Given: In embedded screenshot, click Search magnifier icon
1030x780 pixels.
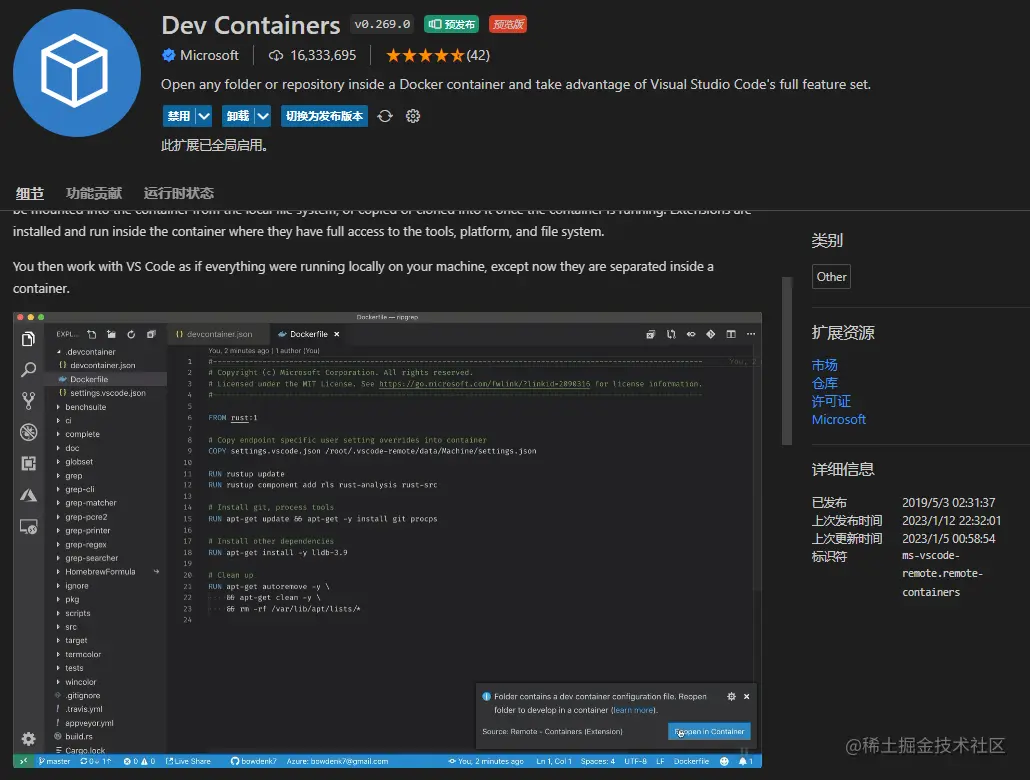Looking at the screenshot, I should coord(28,370).
